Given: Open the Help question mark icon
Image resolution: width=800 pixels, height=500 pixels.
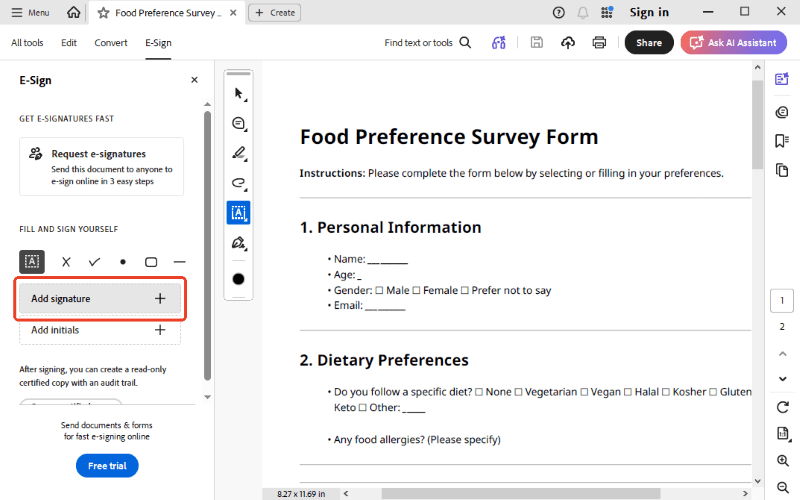Looking at the screenshot, I should pyautogui.click(x=559, y=13).
